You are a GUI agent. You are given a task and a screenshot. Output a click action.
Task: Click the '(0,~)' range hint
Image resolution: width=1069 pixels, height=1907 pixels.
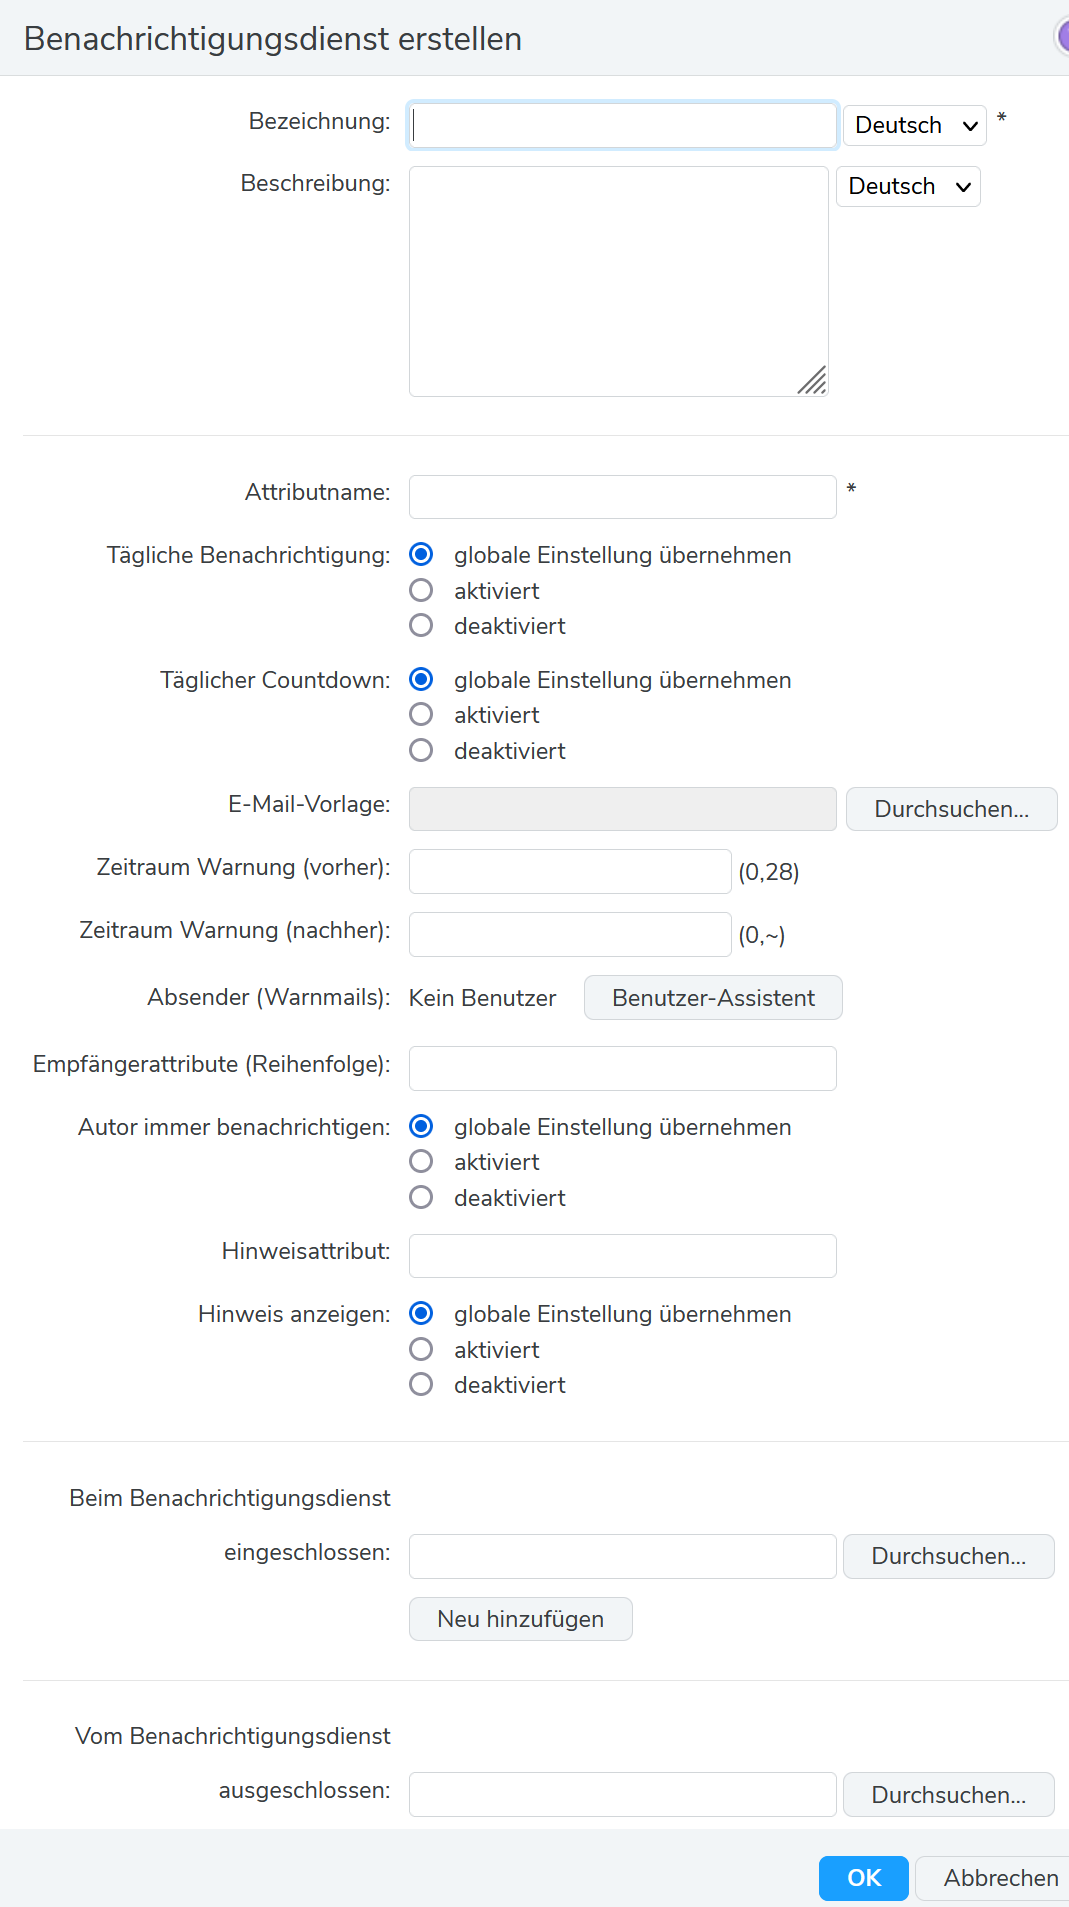tap(761, 935)
